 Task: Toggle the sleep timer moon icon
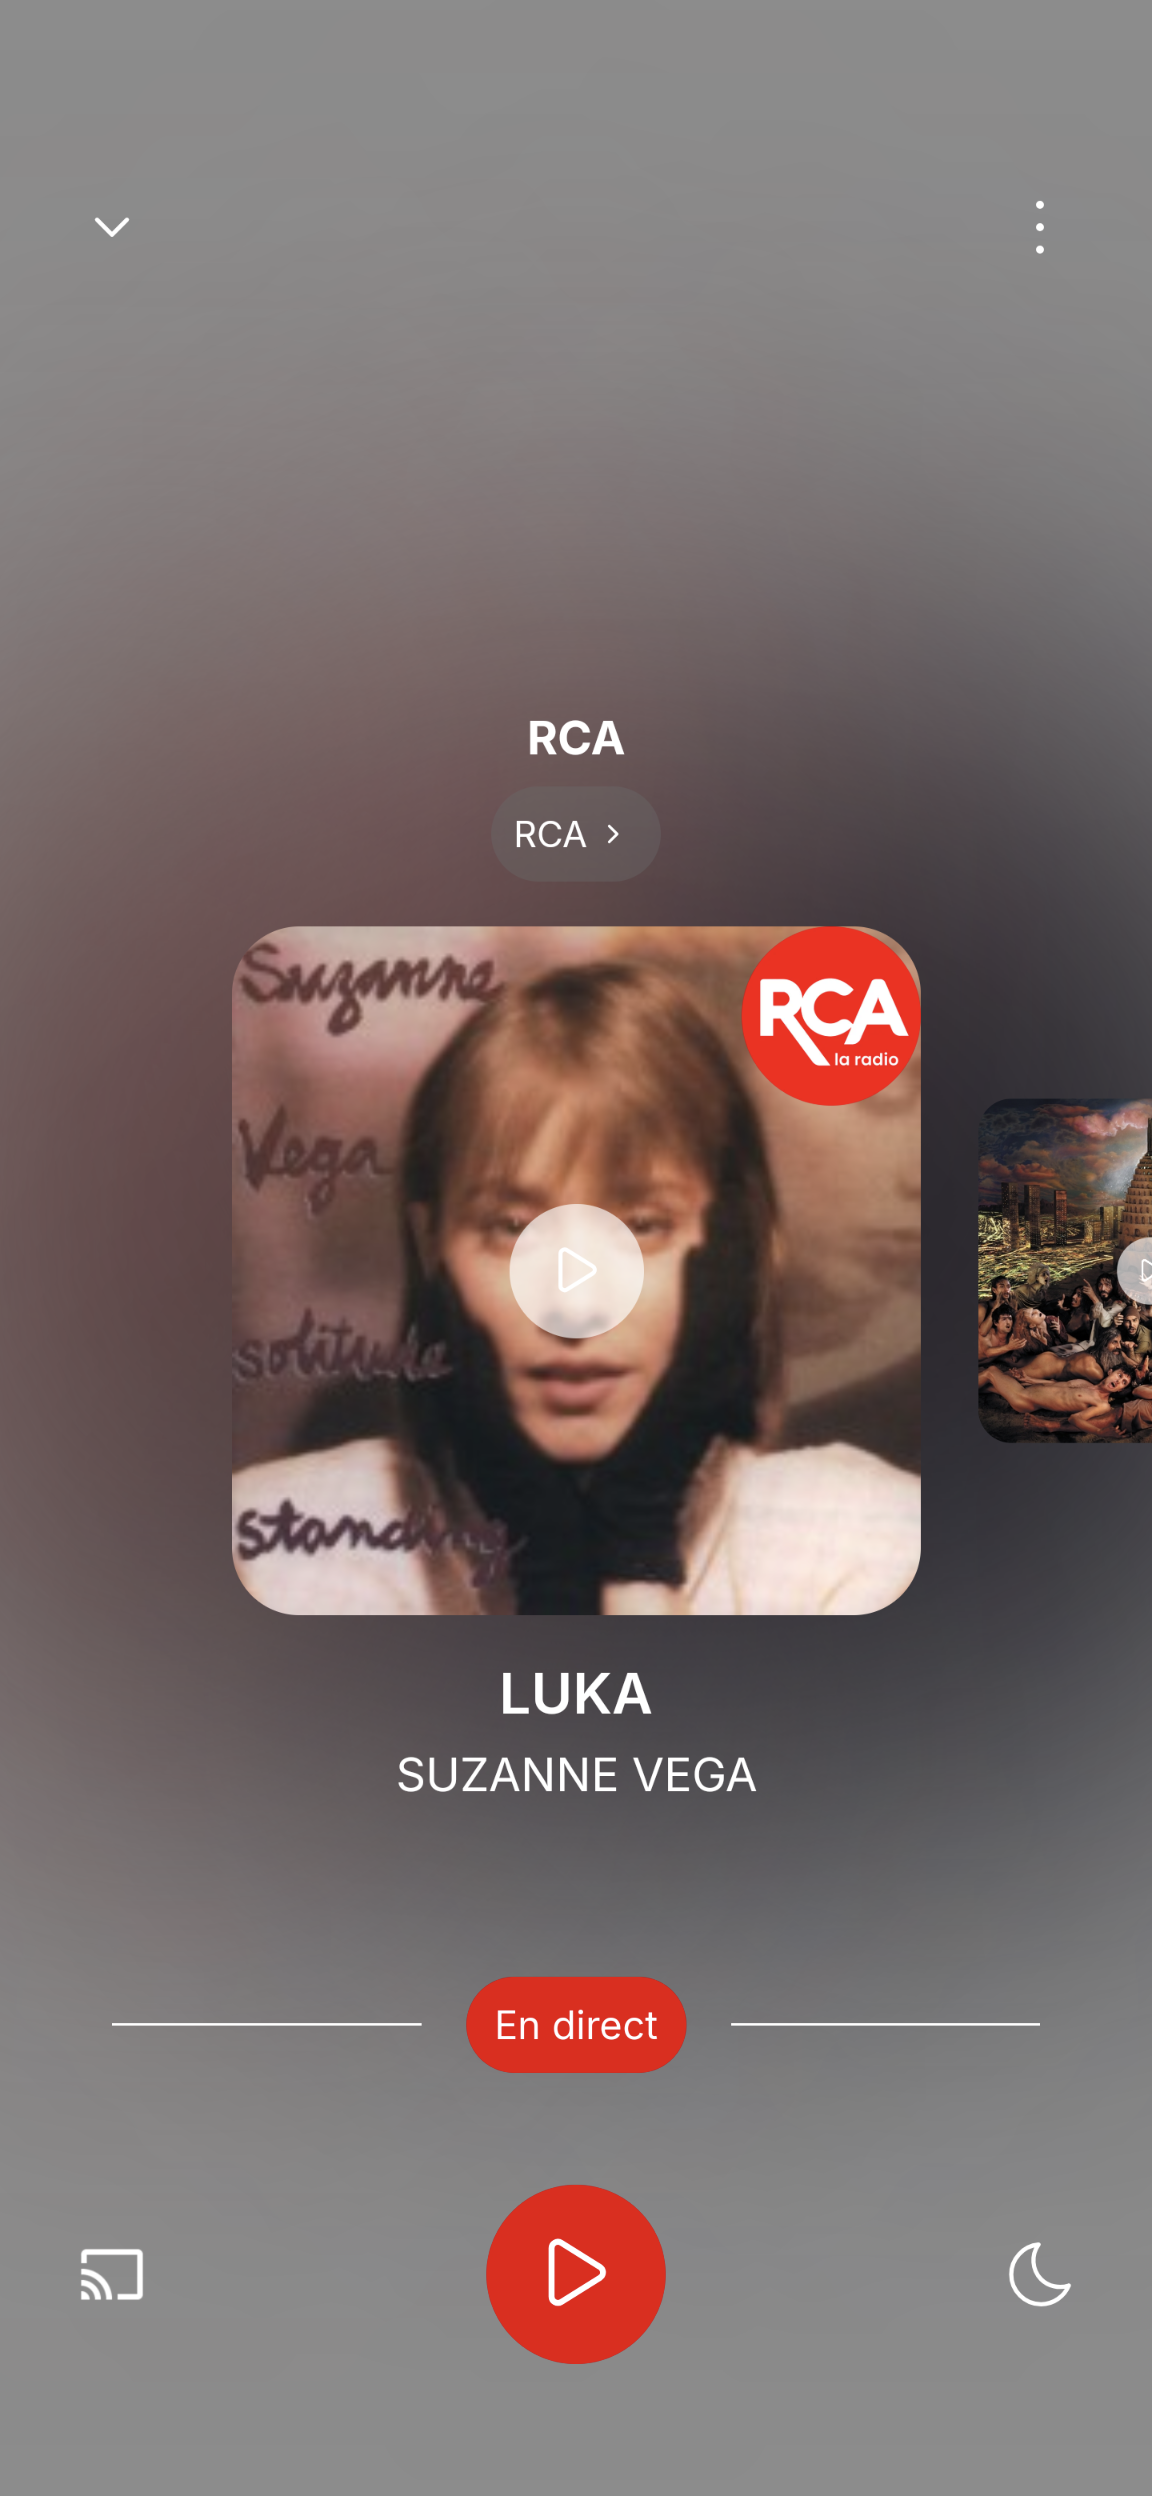[x=1040, y=2274]
